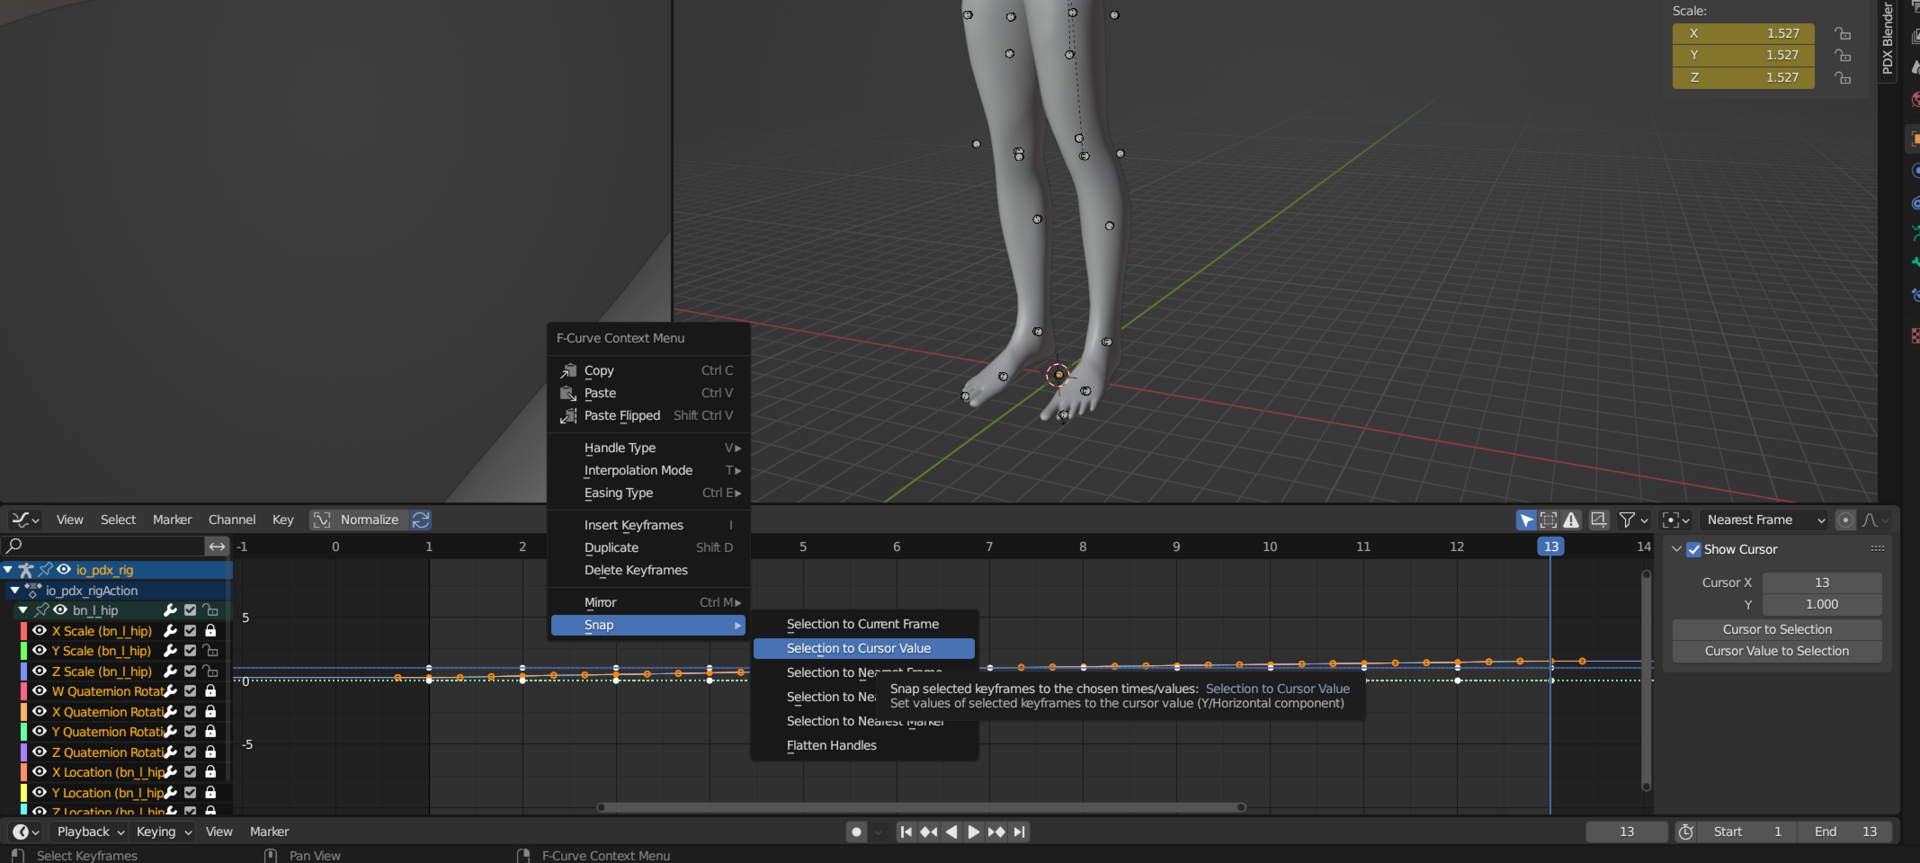The height and width of the screenshot is (863, 1920).
Task: Toggle Show Hidden dashed-box icon
Action: 1549,520
